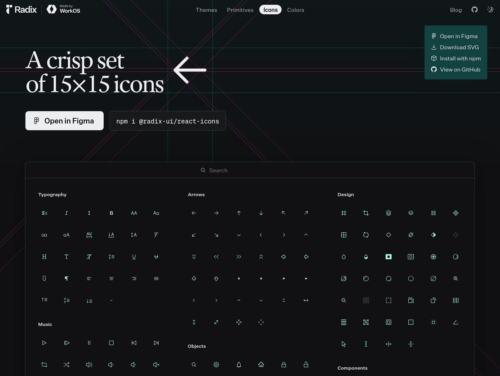
Task: Select View on GitHub in side menu
Action: pos(455,70)
